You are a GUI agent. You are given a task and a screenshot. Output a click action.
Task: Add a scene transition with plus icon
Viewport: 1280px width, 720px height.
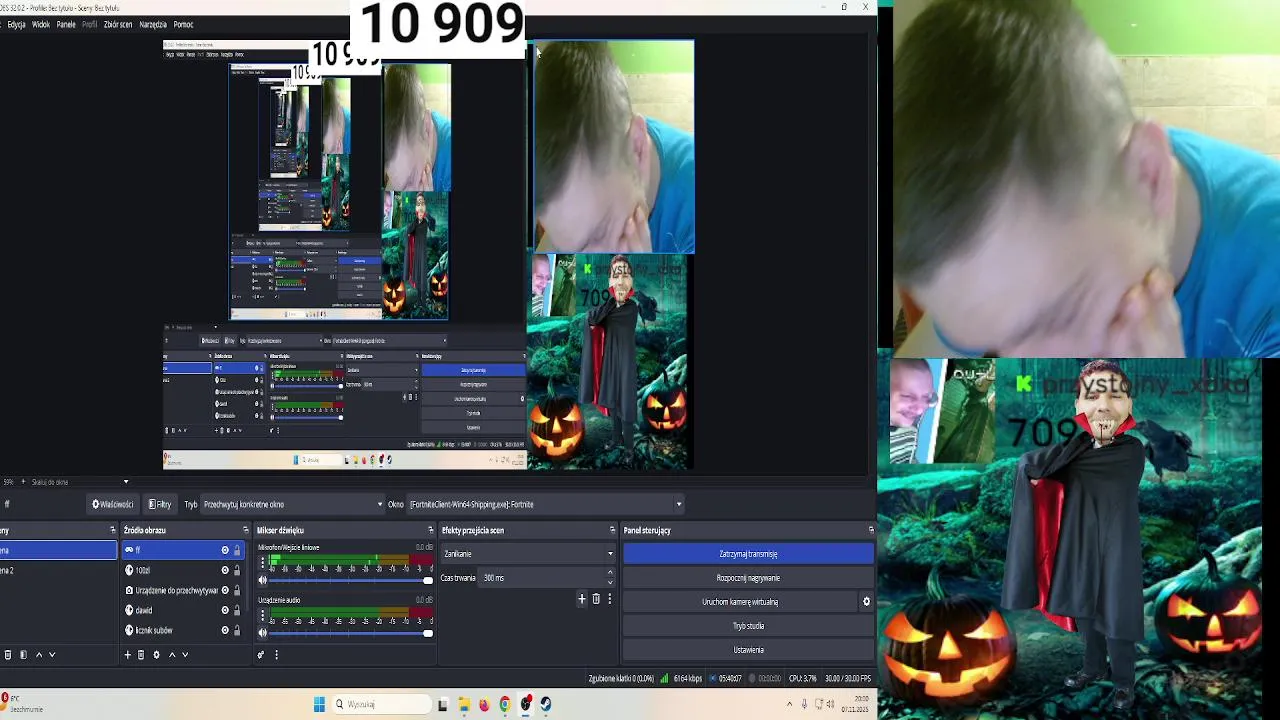[x=581, y=599]
